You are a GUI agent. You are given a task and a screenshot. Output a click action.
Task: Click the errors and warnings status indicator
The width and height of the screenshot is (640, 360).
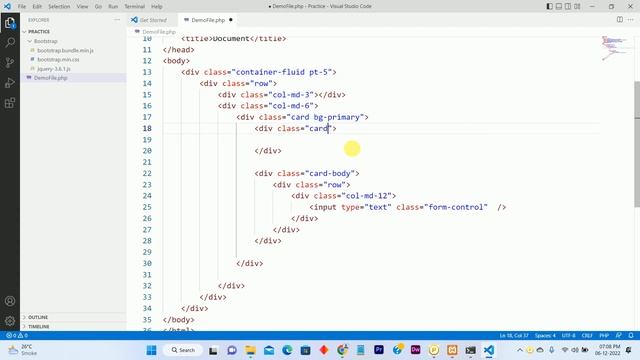[x=17, y=335]
